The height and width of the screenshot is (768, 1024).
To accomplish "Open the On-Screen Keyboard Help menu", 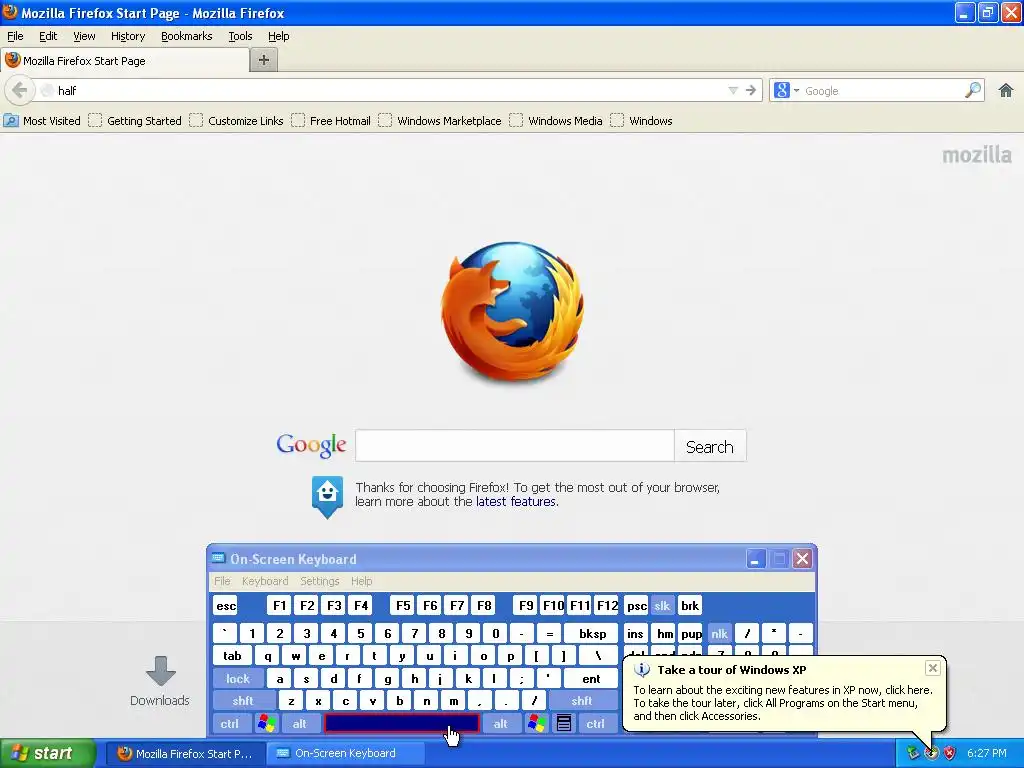I will coord(362,581).
